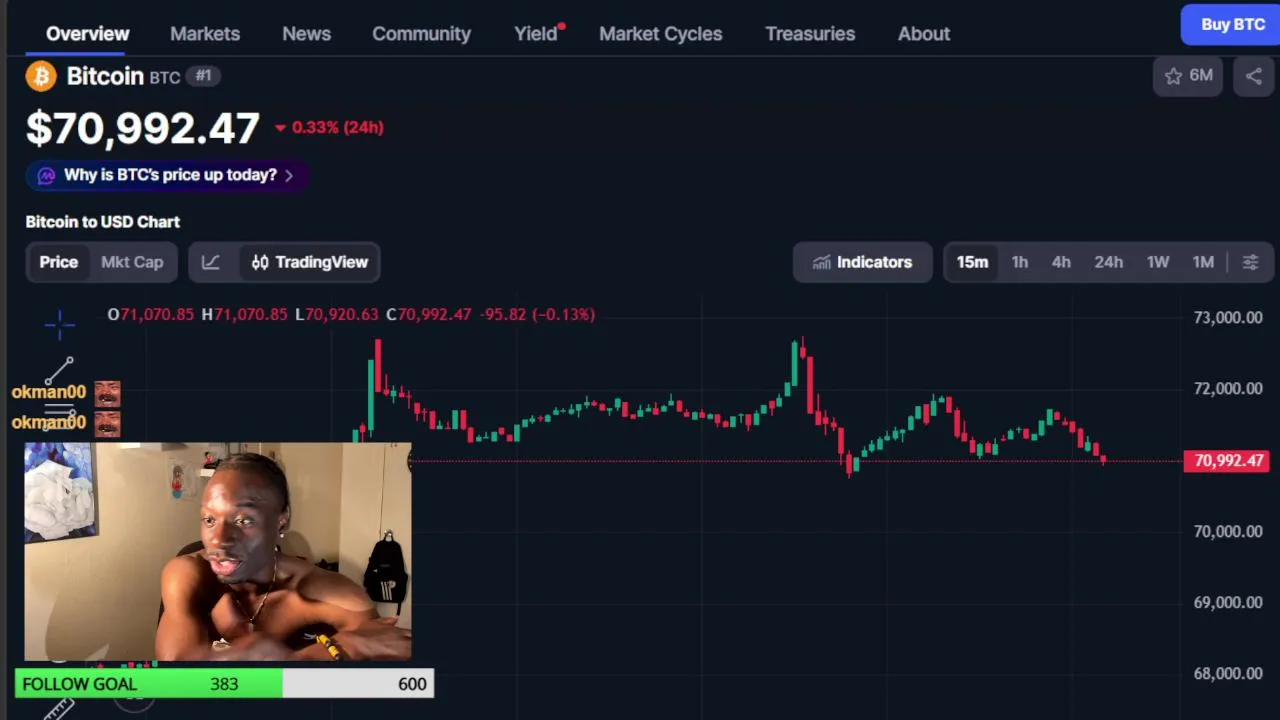Open the News tab
This screenshot has height=720, width=1280.
pos(306,33)
